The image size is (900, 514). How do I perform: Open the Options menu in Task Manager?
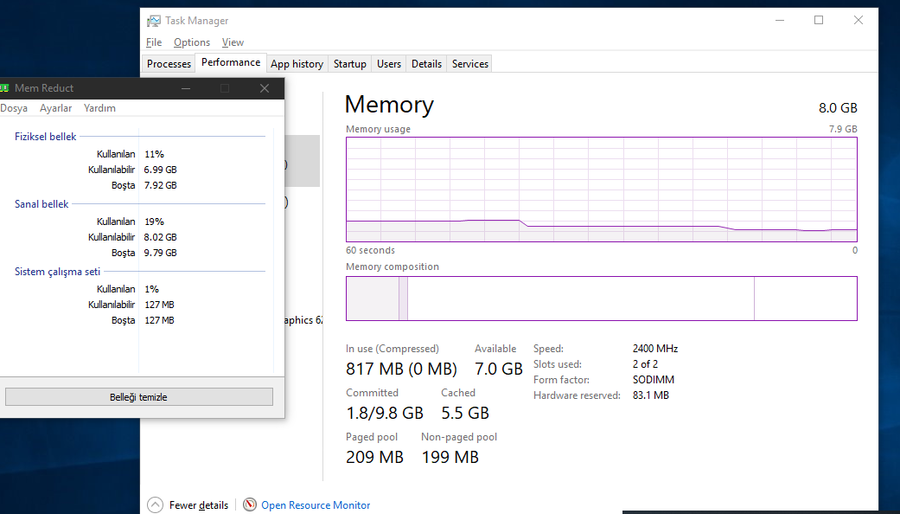[191, 43]
